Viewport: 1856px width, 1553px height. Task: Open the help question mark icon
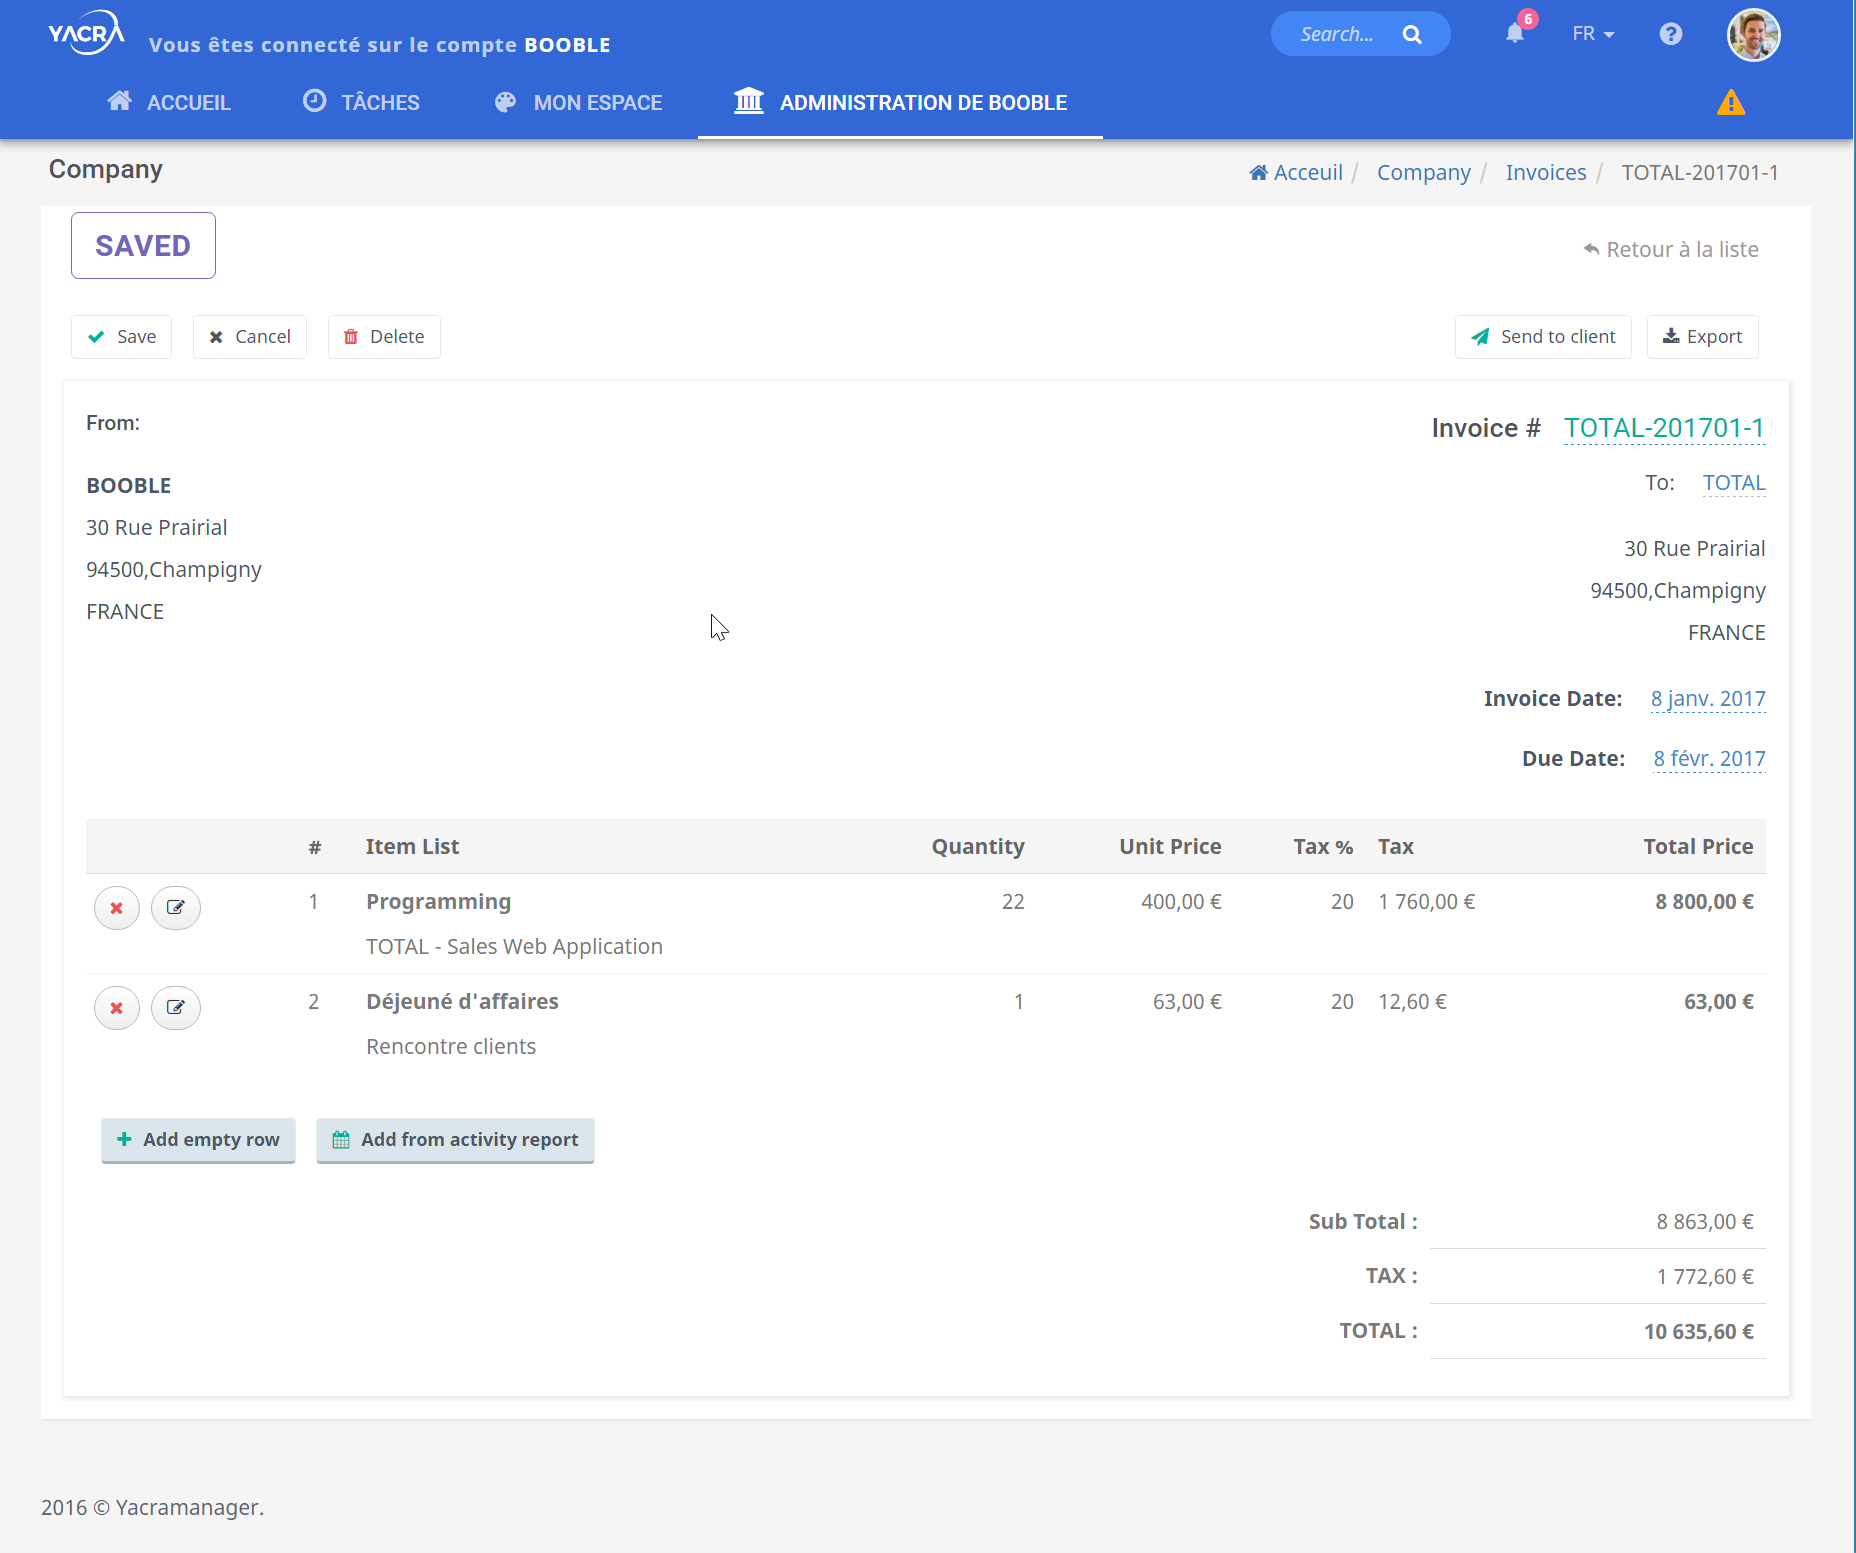click(x=1671, y=34)
